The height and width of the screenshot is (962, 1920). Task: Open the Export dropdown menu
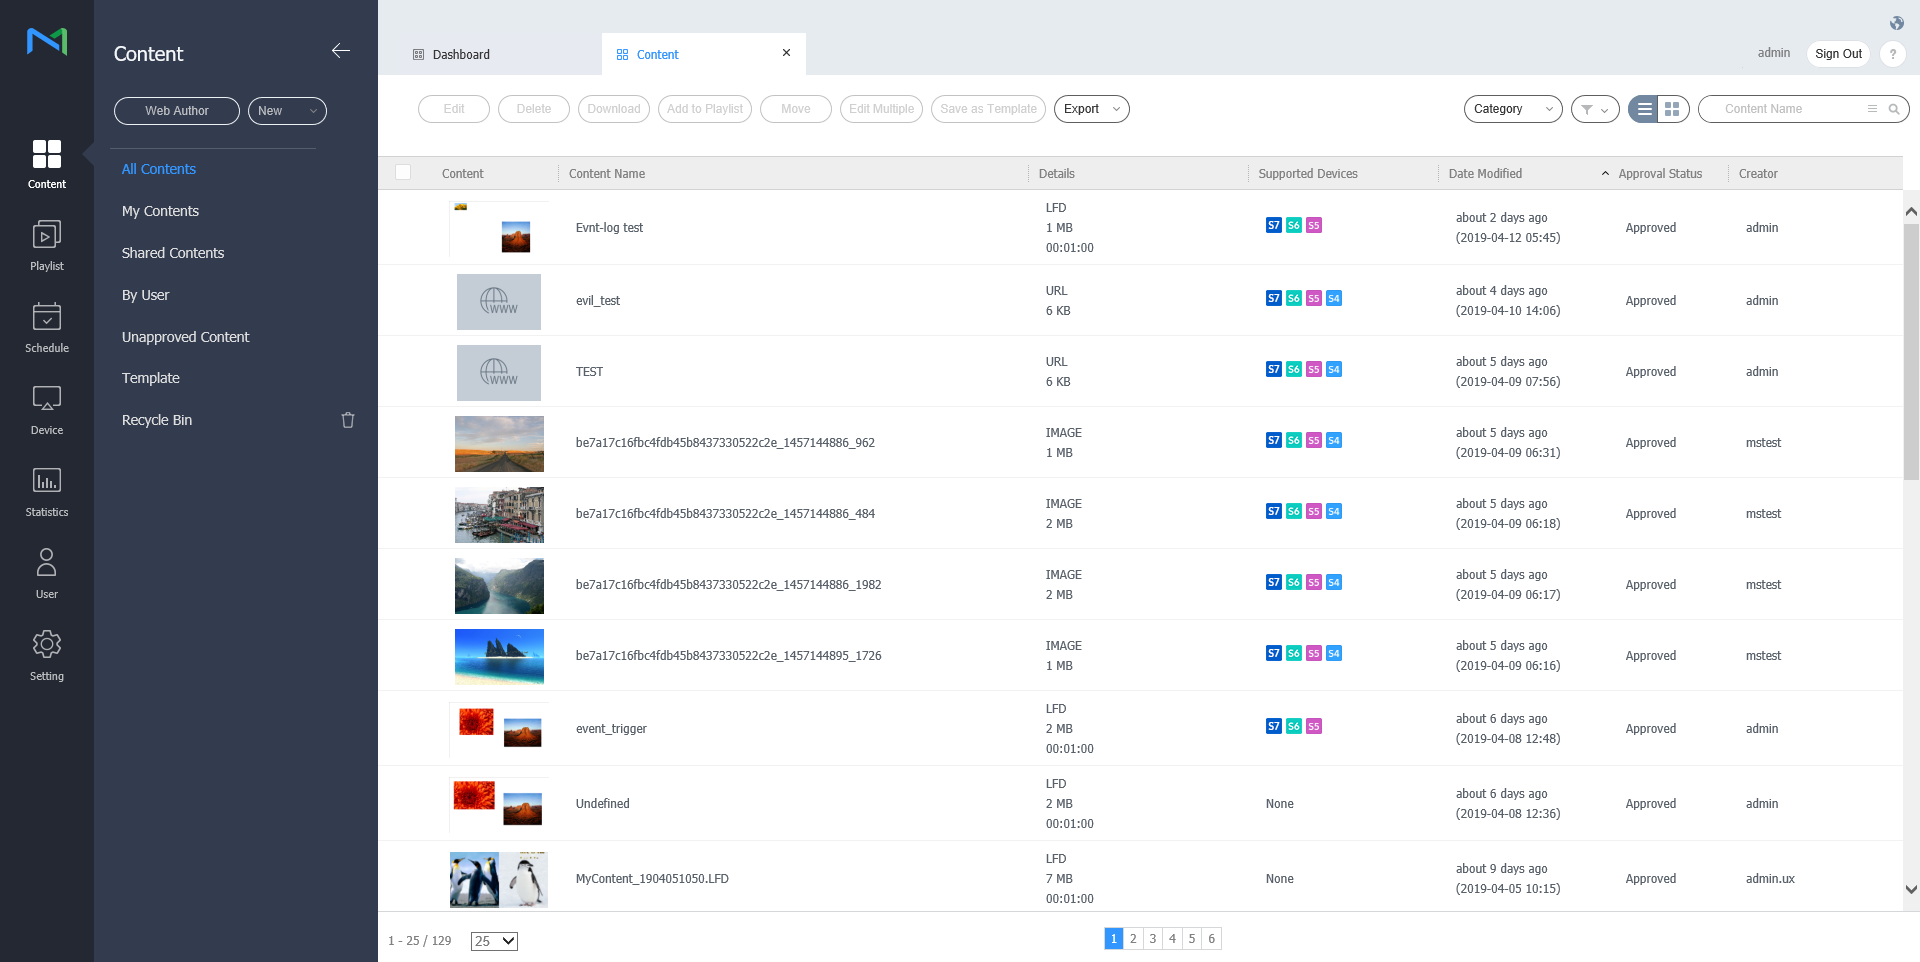[1091, 109]
